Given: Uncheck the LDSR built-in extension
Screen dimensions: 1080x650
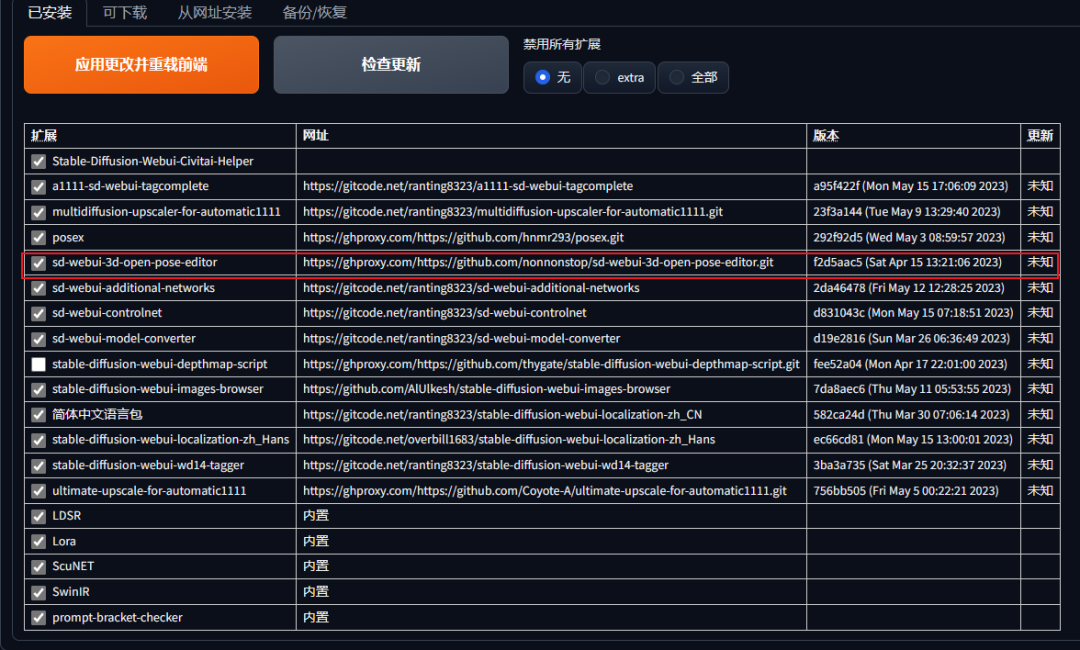Looking at the screenshot, I should 39,516.
